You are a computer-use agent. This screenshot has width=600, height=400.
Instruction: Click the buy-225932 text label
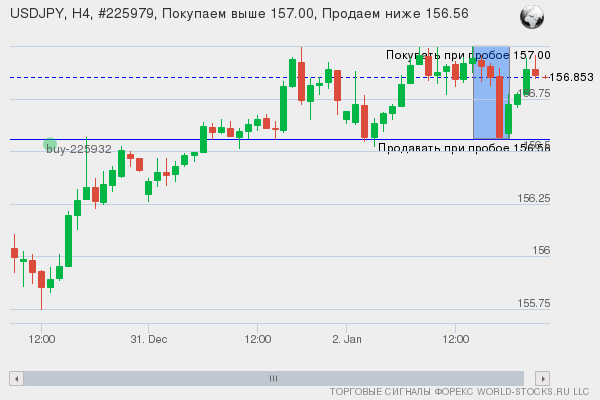coord(79,149)
